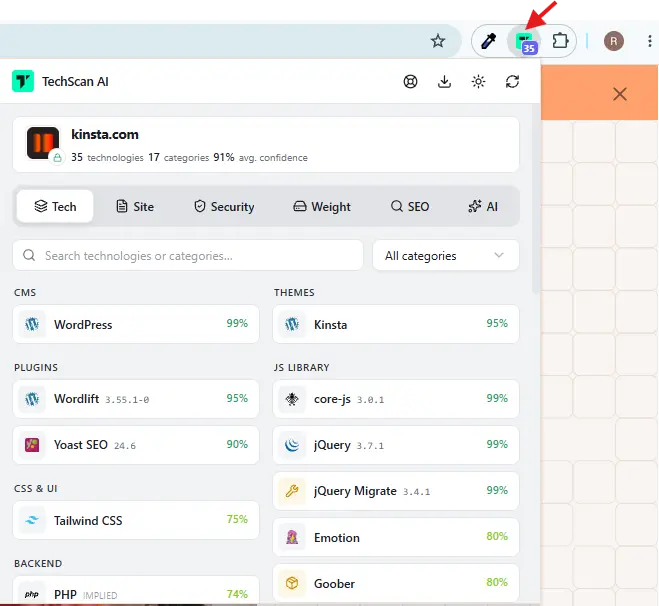Screen dimensions: 659x606
Task: Open the PHP backend card
Action: 136,590
